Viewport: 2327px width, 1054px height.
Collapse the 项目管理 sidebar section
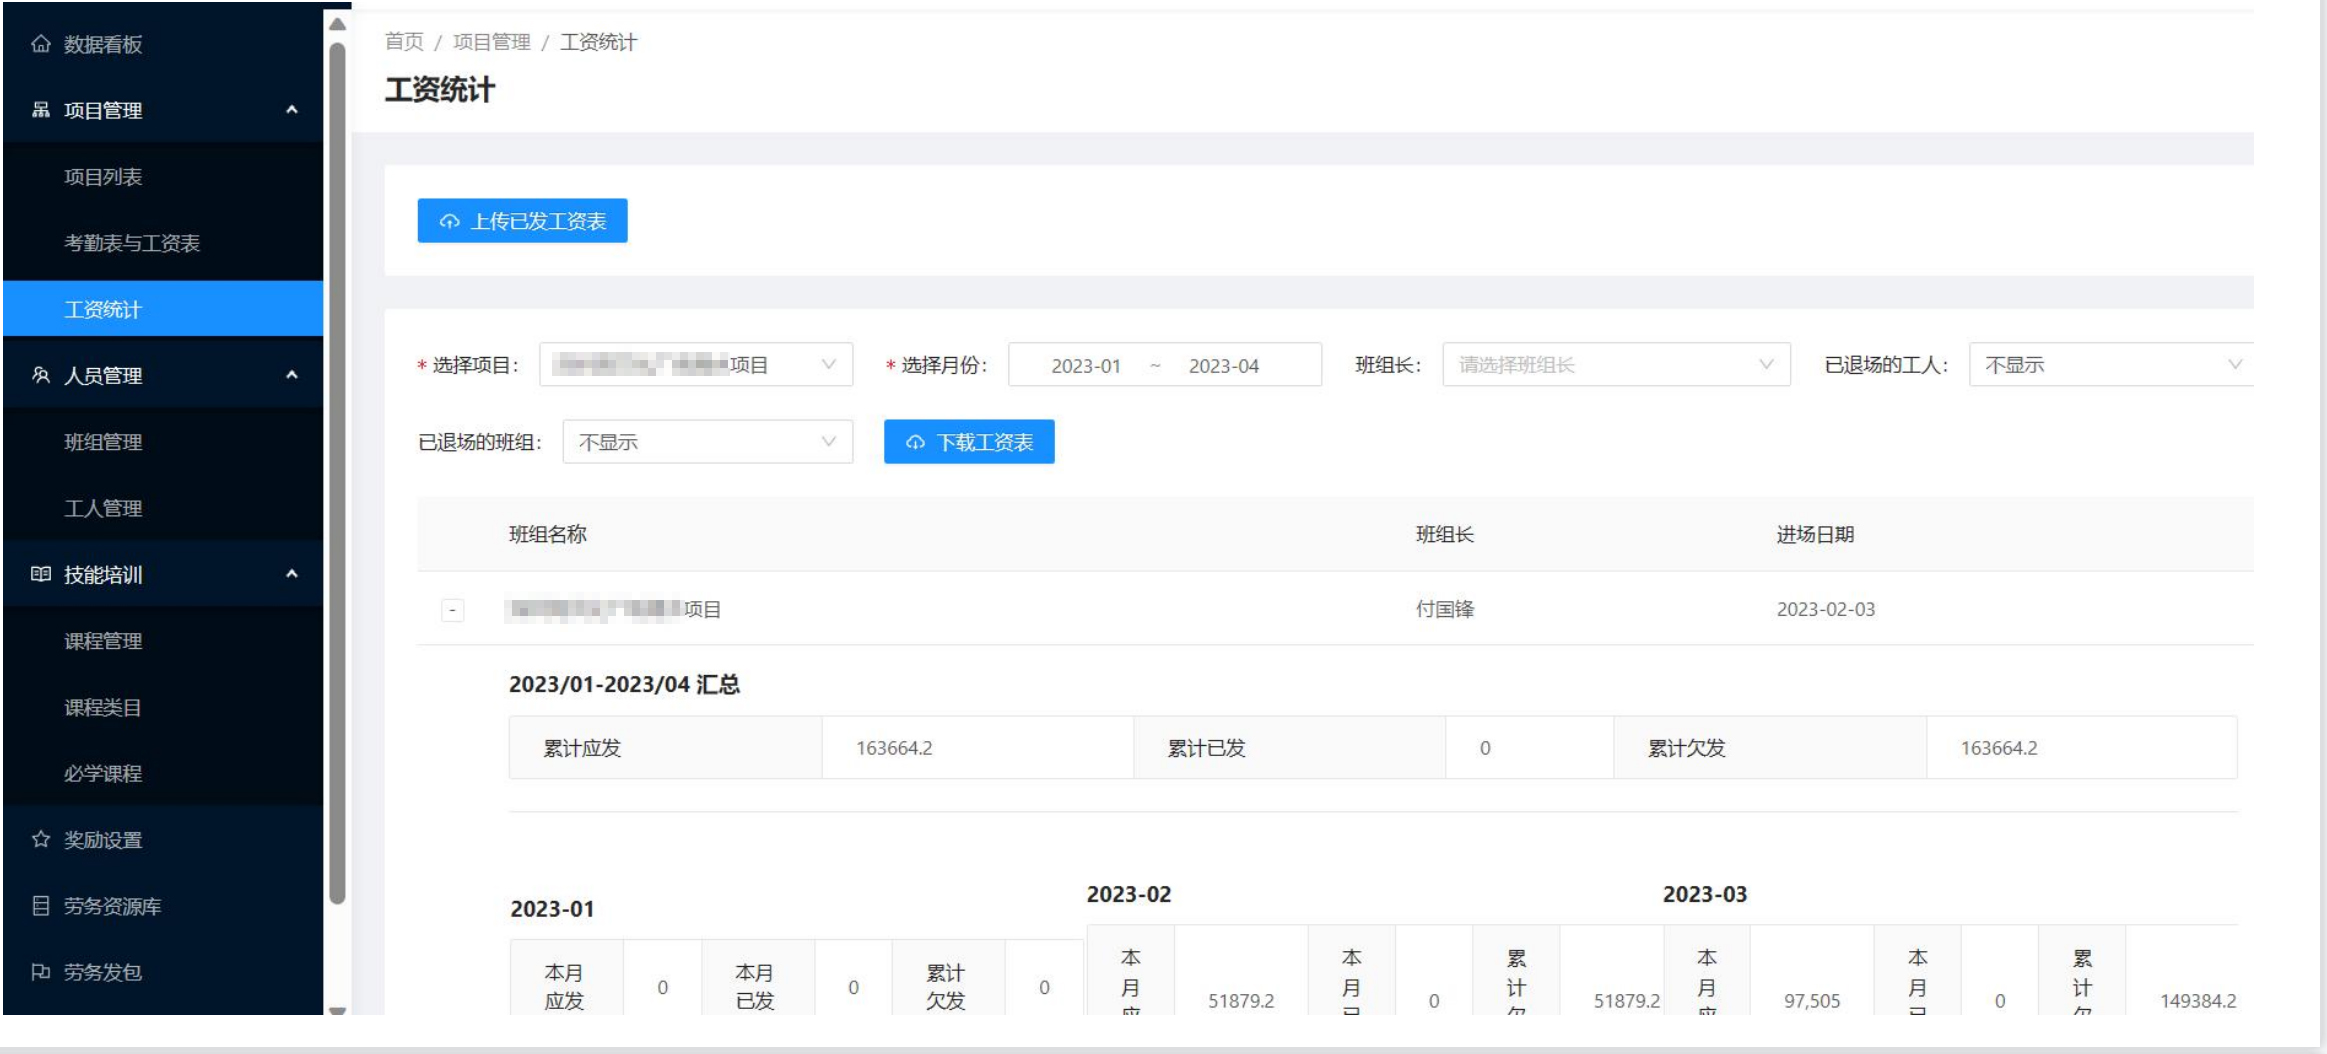click(291, 111)
